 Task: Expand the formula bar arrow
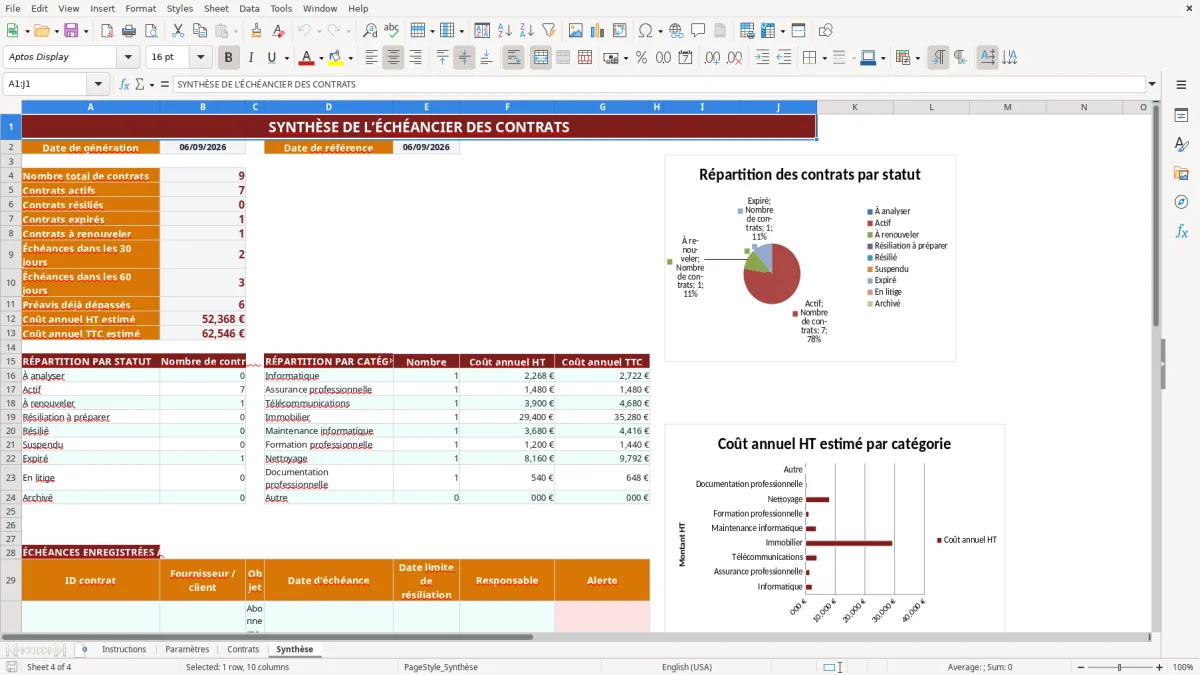[1152, 85]
